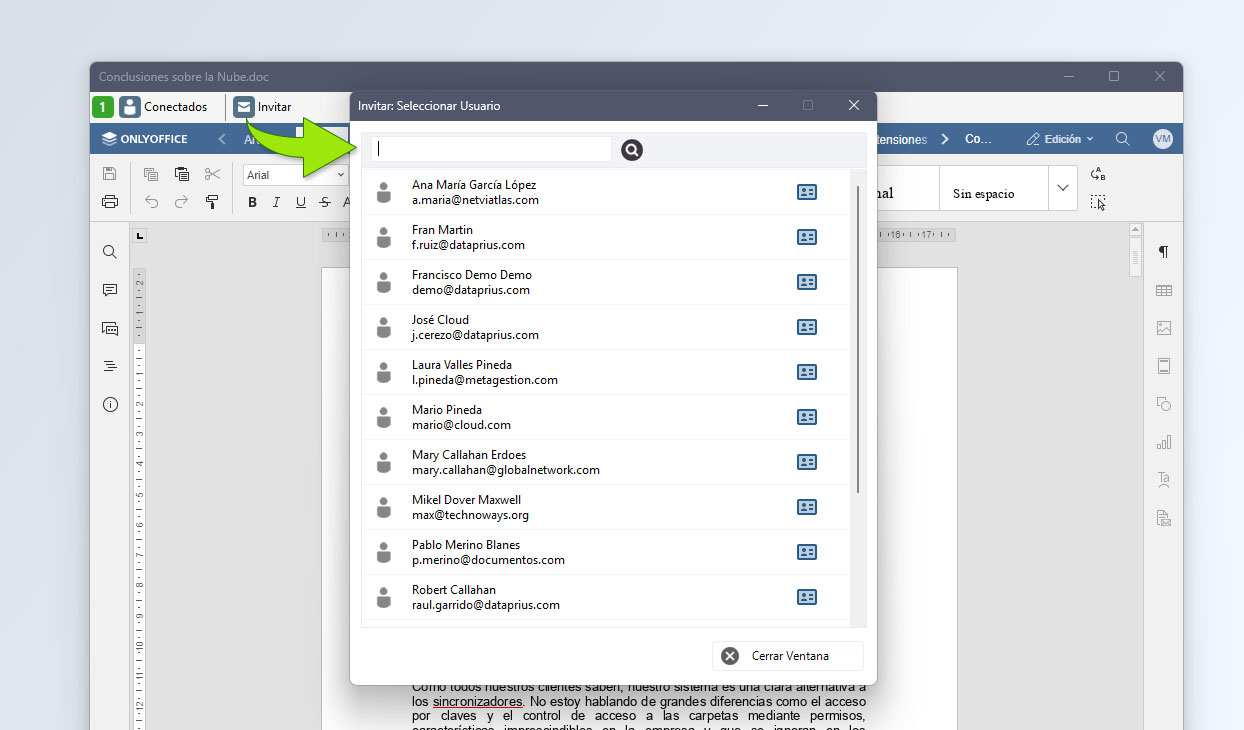Screen dimensions: 1244x730
Task: Open the Edición mode dropdown
Action: [x=1060, y=139]
